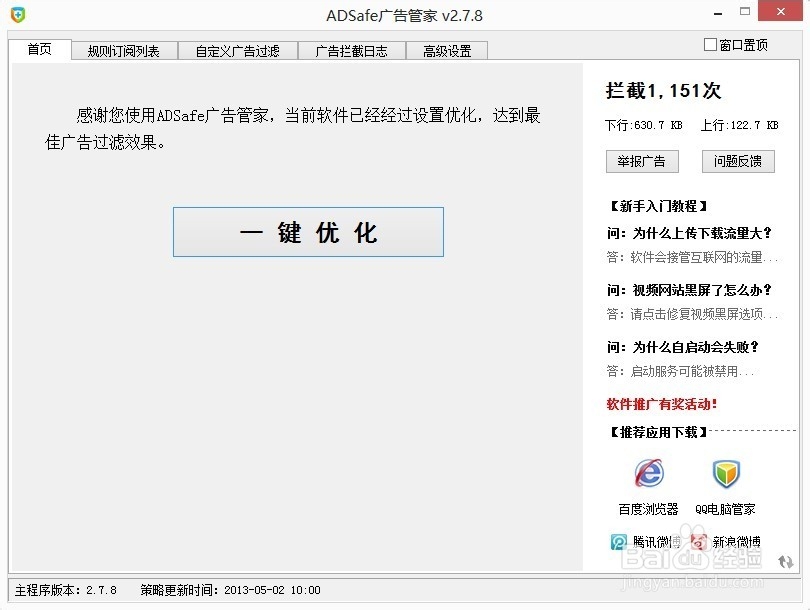Viewport: 810px width, 610px height.
Task: Click the Sina Weibo icon
Action: 699,542
